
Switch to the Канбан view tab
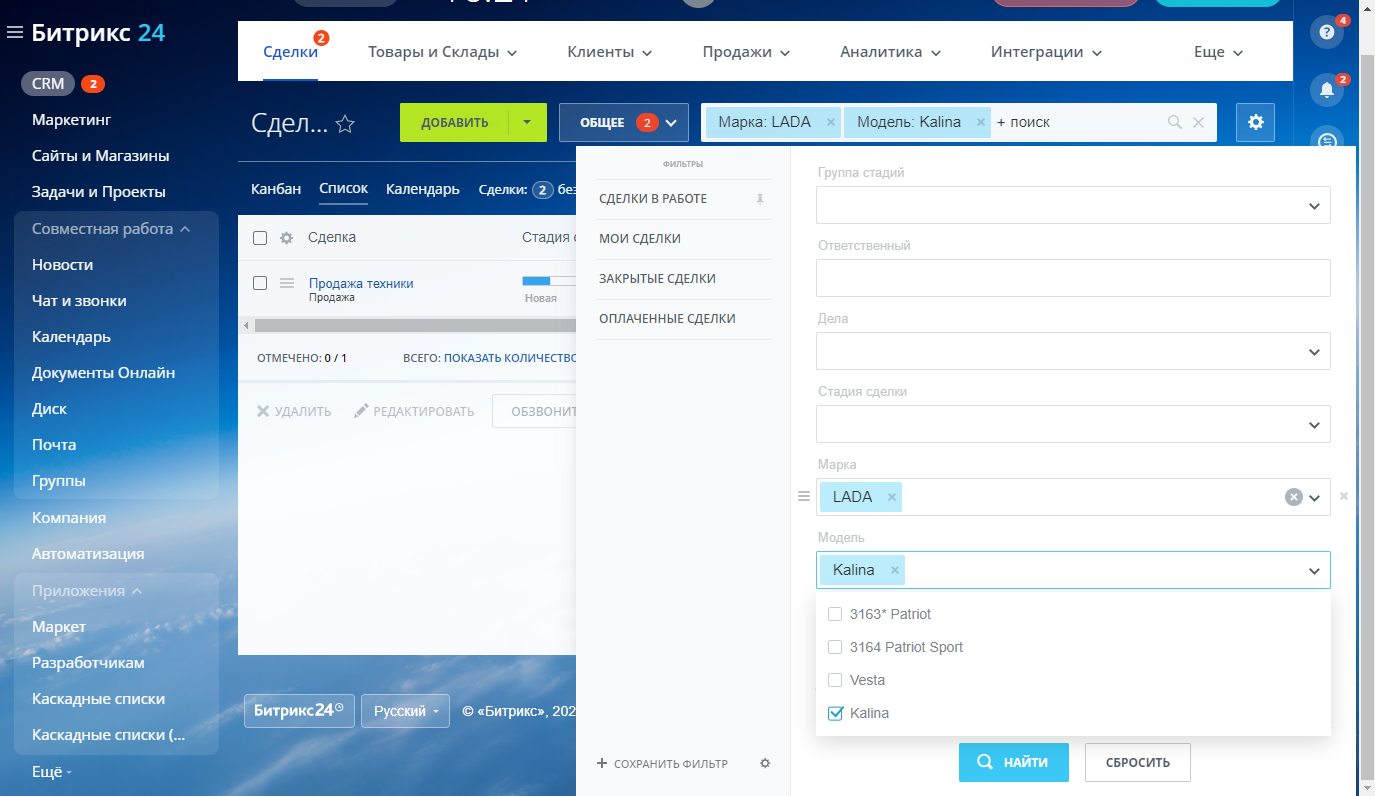pyautogui.click(x=276, y=188)
